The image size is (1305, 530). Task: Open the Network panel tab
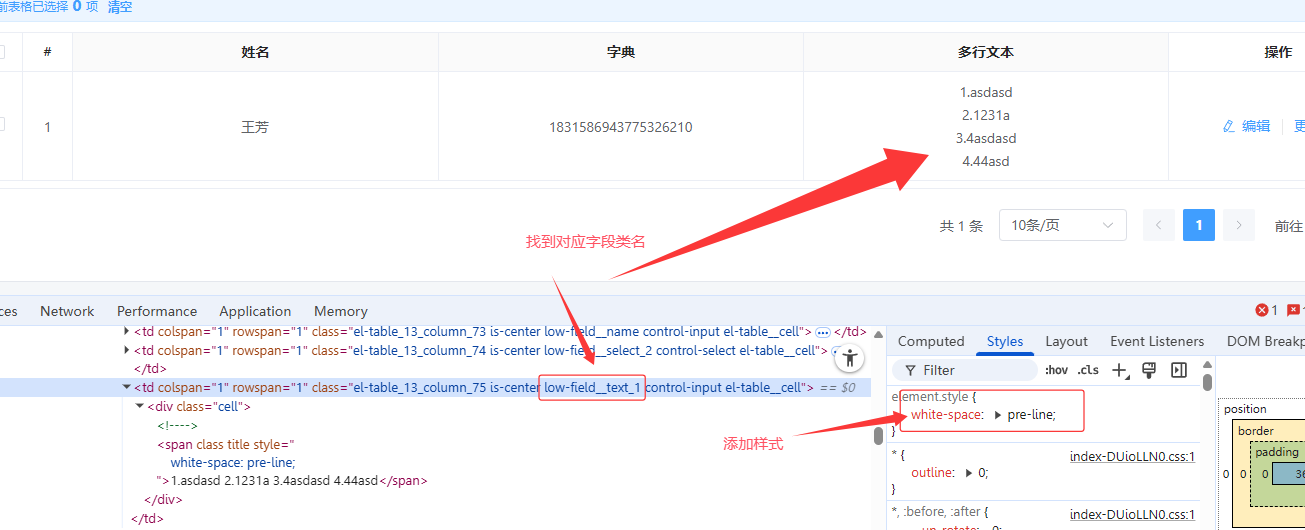click(67, 311)
